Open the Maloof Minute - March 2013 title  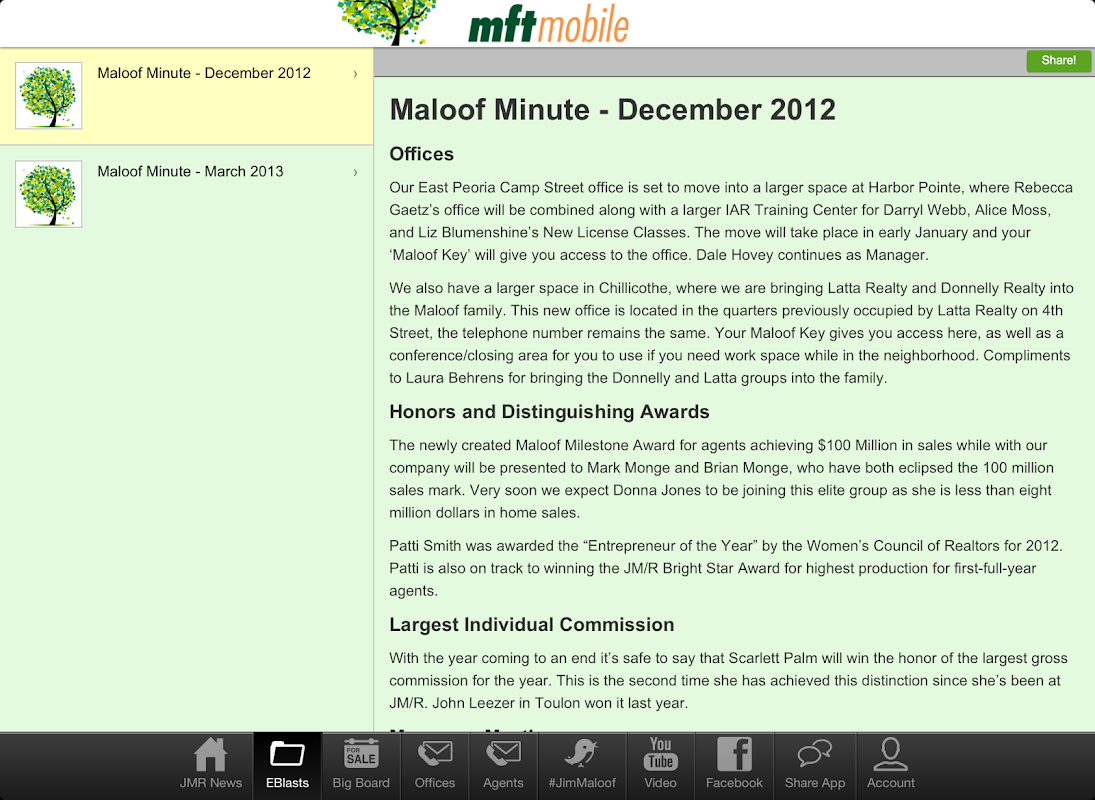pyautogui.click(x=190, y=172)
